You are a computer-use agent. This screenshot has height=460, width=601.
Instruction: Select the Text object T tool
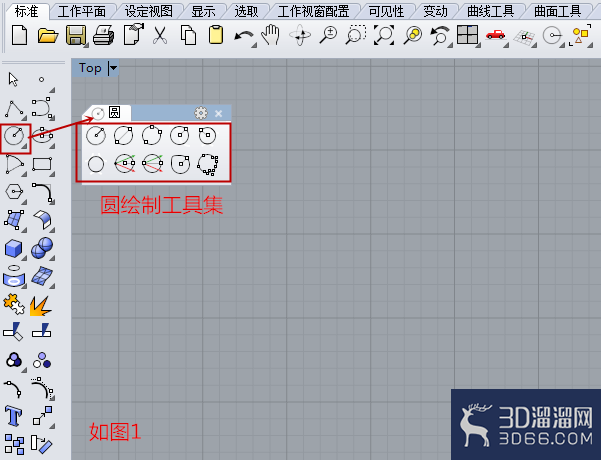tap(13, 416)
